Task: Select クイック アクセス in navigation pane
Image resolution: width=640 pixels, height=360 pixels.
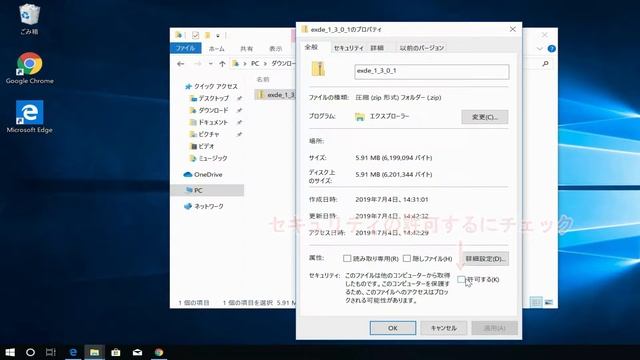Action: point(211,87)
